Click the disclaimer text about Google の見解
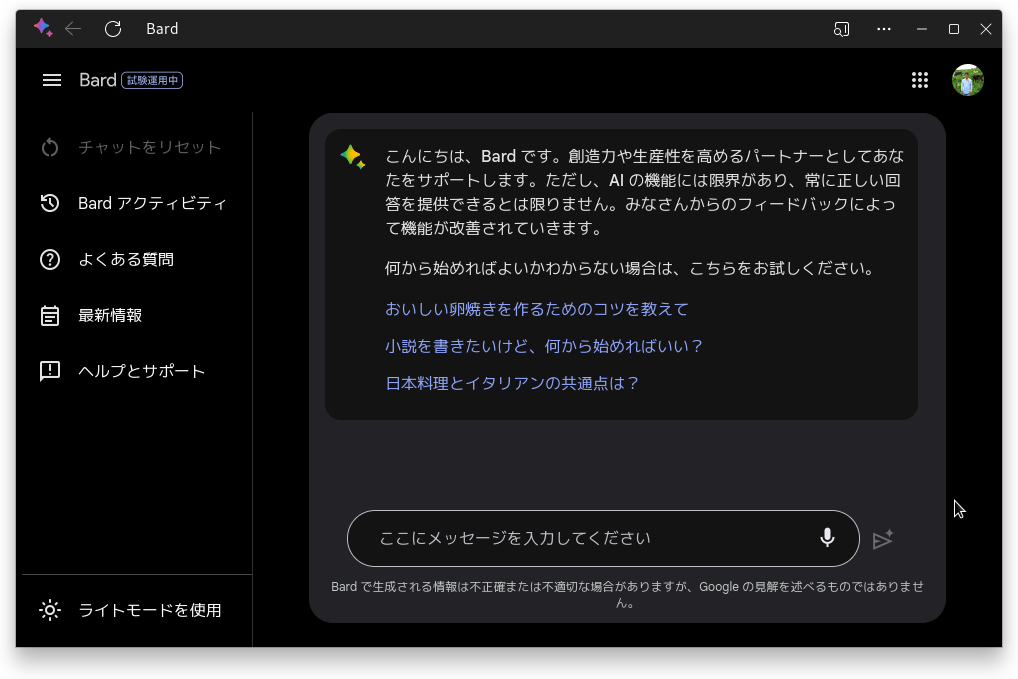The image size is (1018, 679). 627,594
